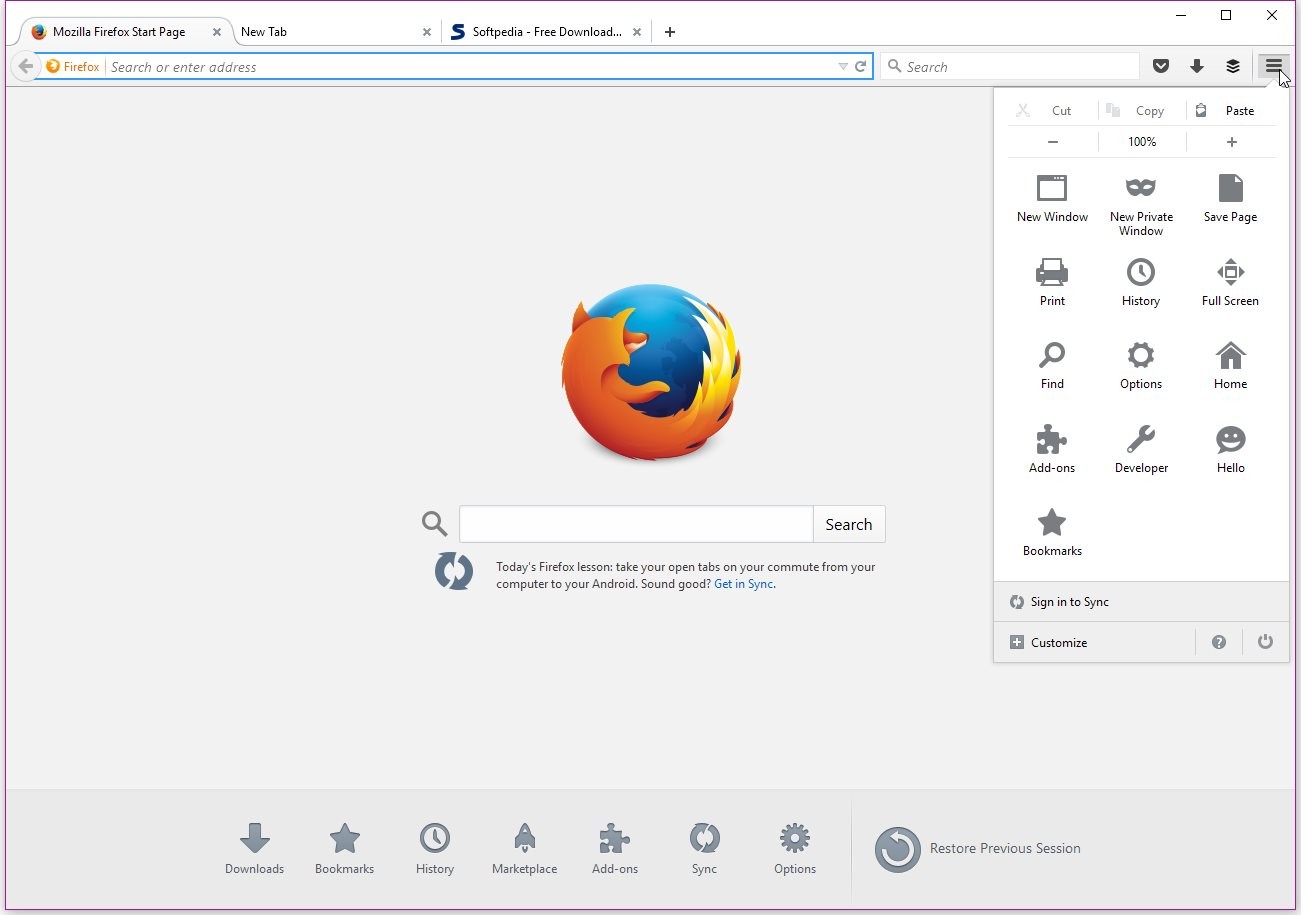Open a New Private Window
The width and height of the screenshot is (1311, 915).
1141,205
